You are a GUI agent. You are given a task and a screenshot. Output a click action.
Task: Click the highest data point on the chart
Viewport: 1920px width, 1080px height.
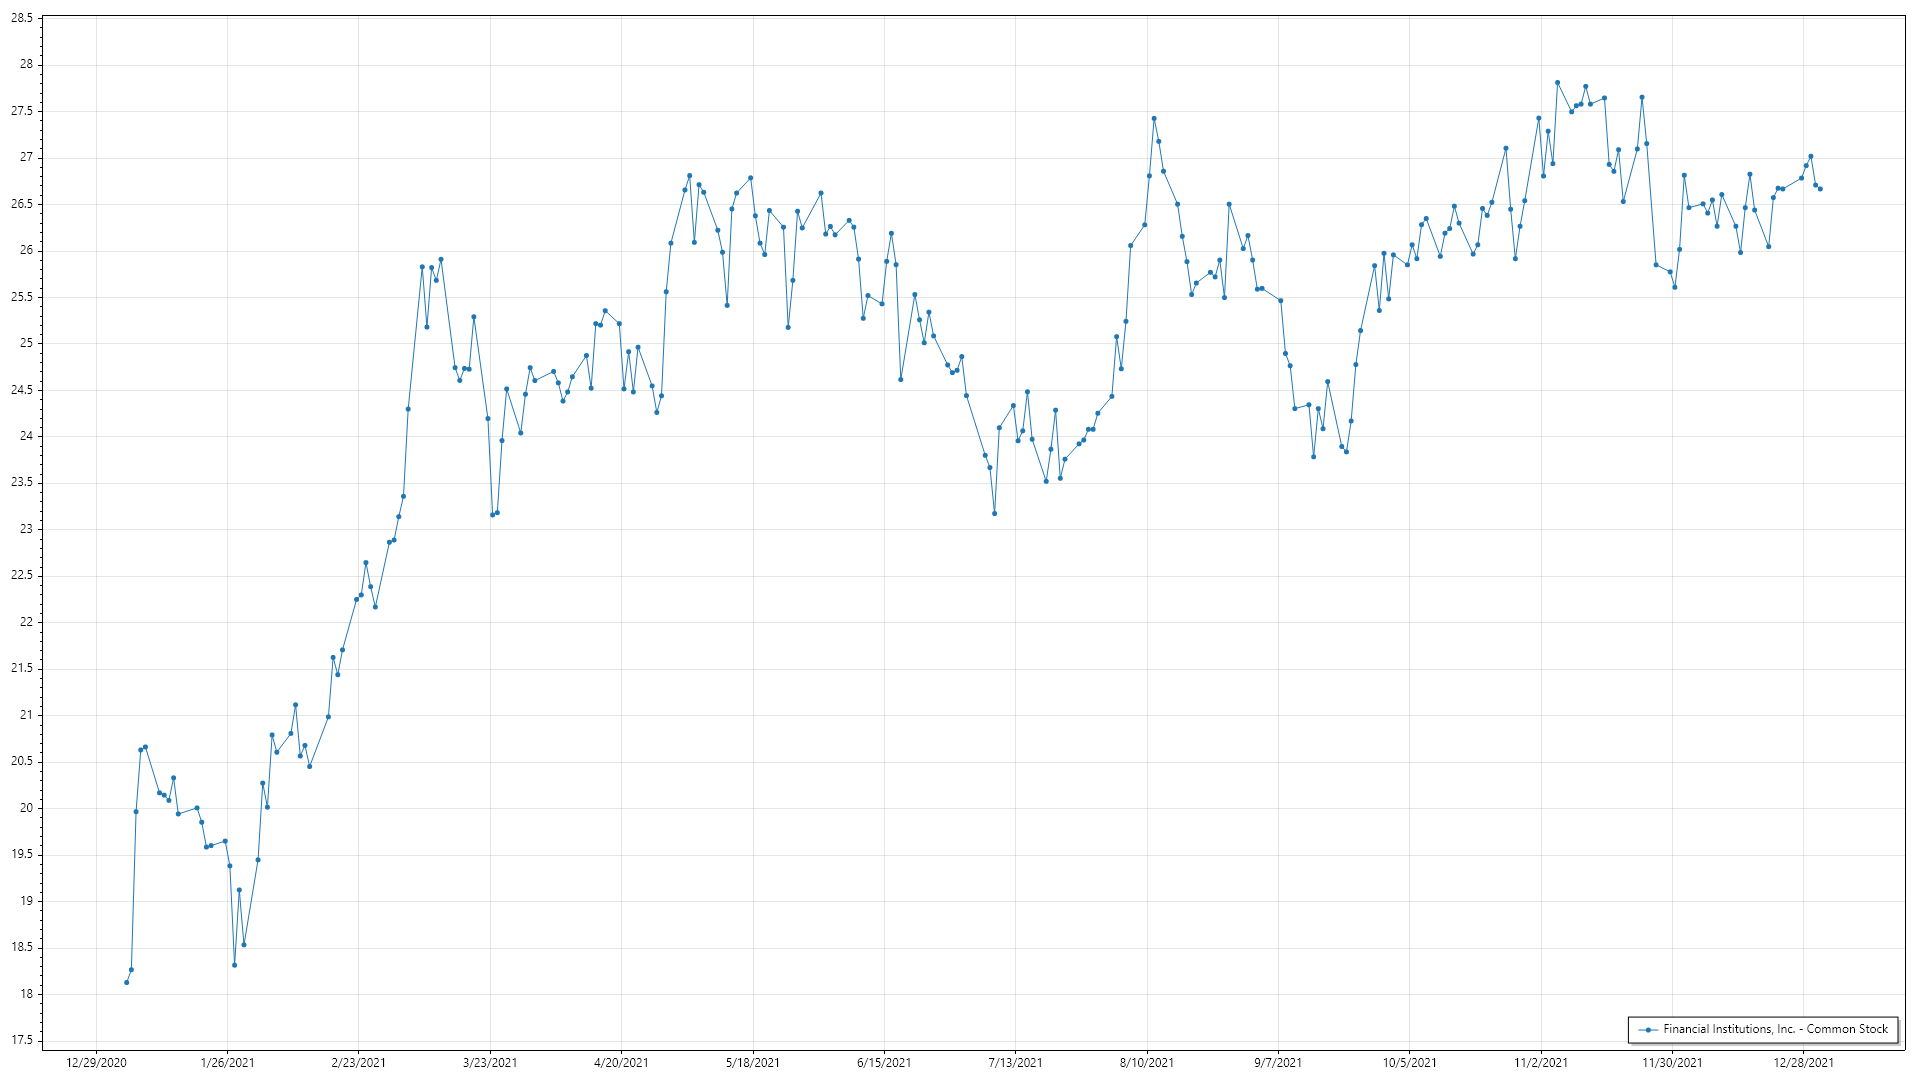coord(1557,82)
